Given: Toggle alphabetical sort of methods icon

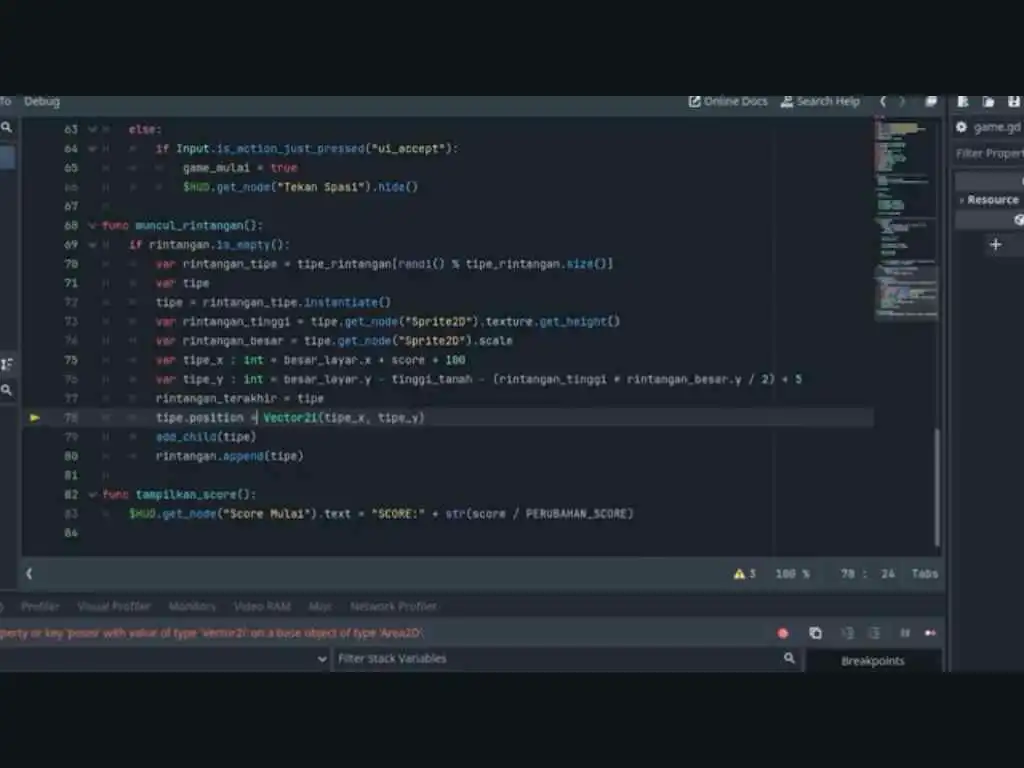Looking at the screenshot, I should click(7, 364).
